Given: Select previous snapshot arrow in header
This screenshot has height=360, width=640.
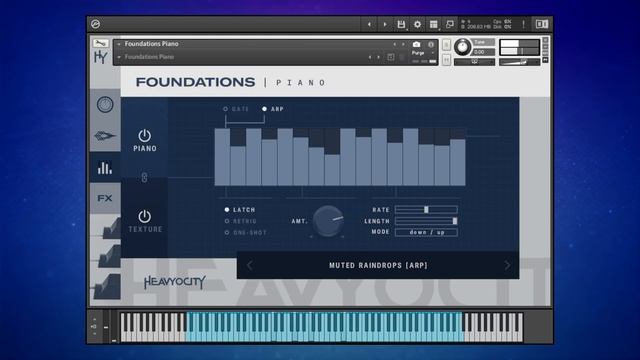Looking at the screenshot, I should [x=370, y=57].
